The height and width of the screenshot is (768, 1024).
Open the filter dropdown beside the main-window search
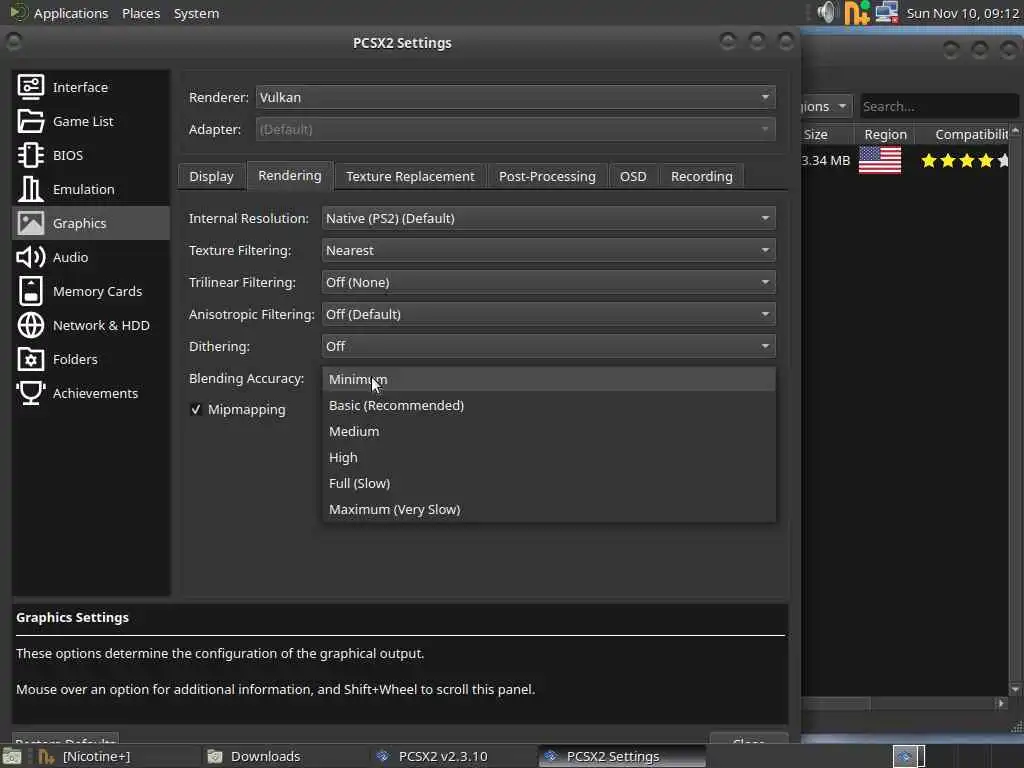point(826,106)
